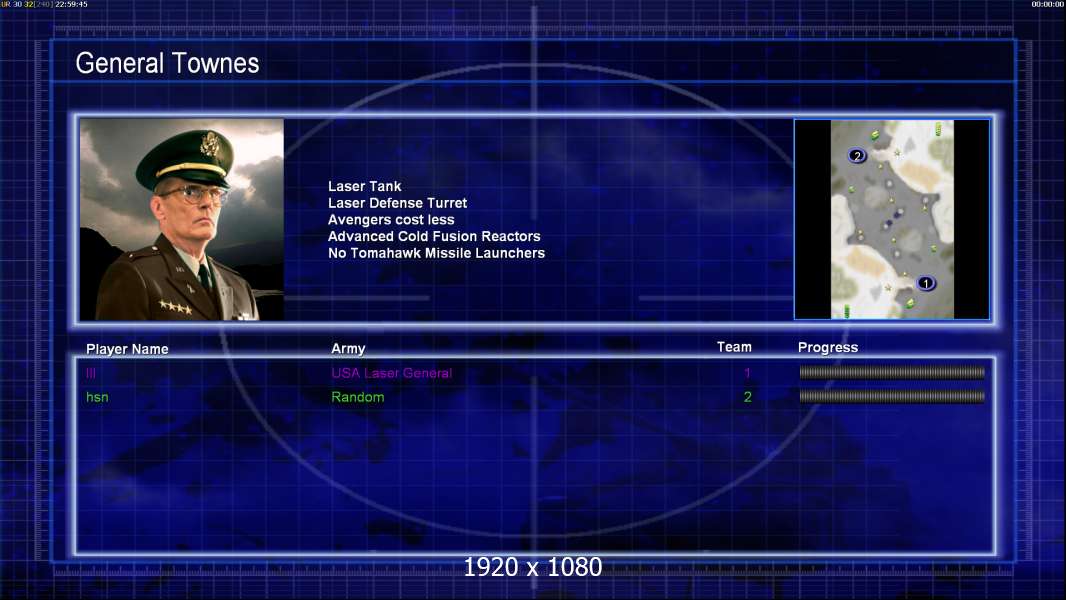Click the Army column header
The width and height of the screenshot is (1066, 600).
[x=348, y=349]
